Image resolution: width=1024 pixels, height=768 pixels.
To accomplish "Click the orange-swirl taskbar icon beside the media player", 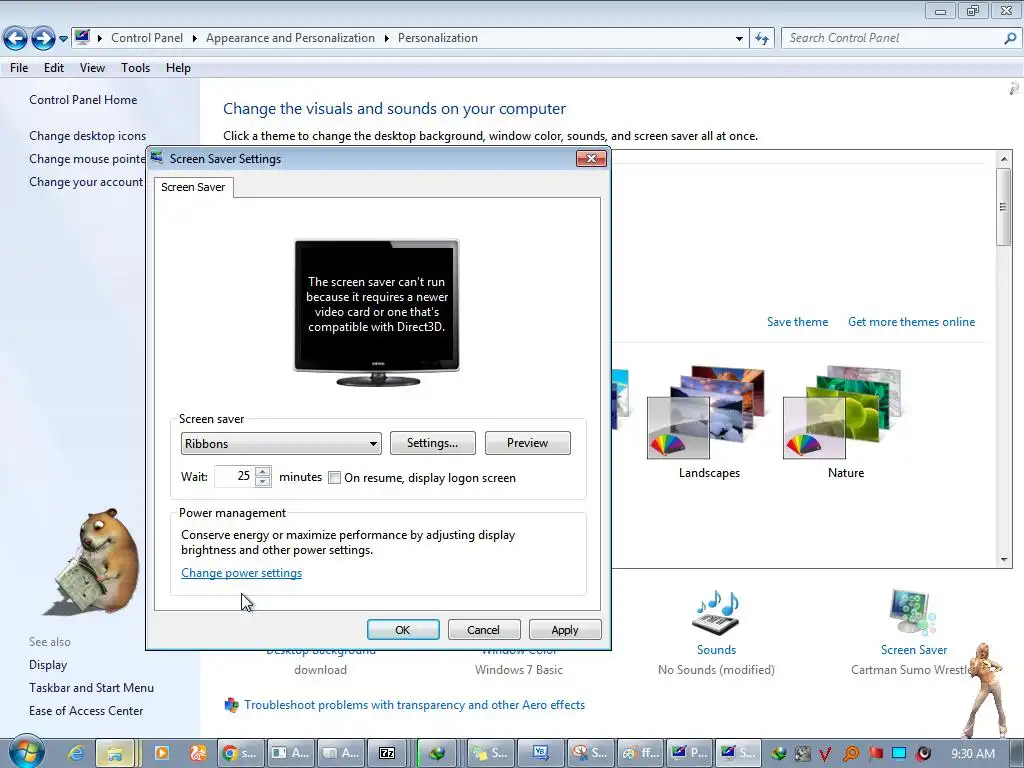I will (198, 753).
